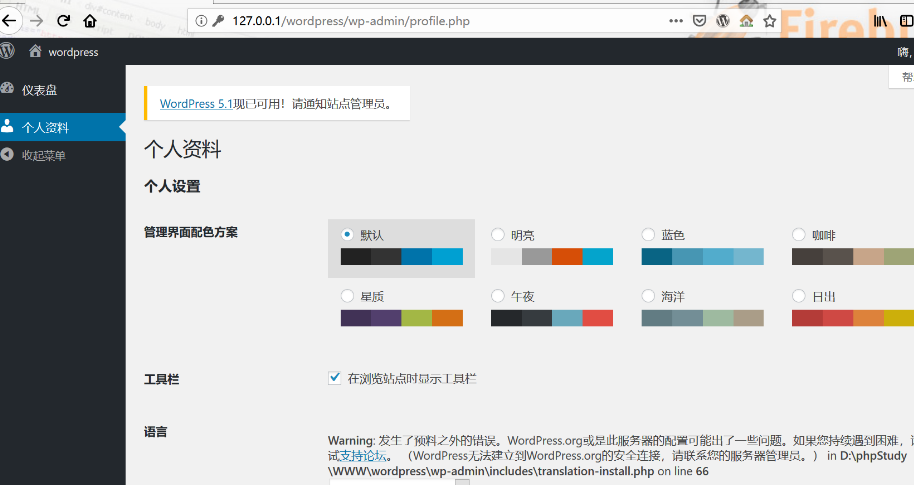Viewport: 914px width, 485px height.
Task: Visit the wordpress site name link
Action: pyautogui.click(x=73, y=52)
